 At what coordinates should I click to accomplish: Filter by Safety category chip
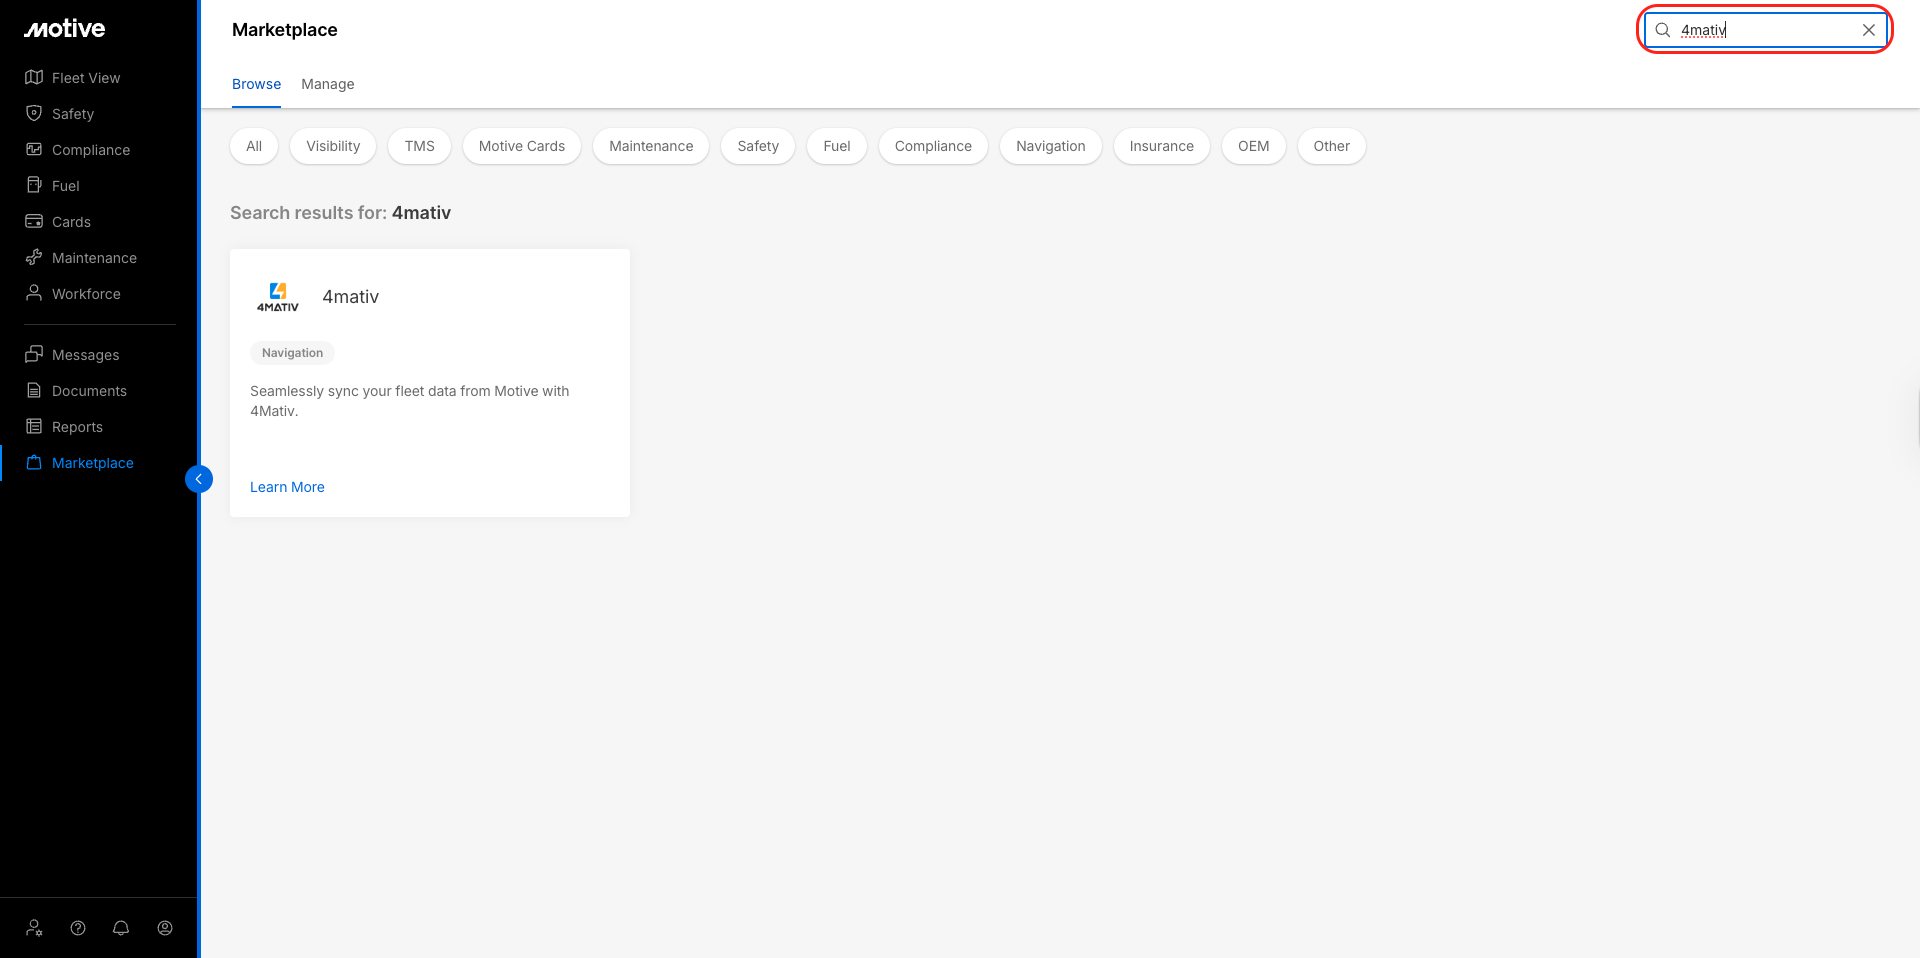tap(758, 146)
